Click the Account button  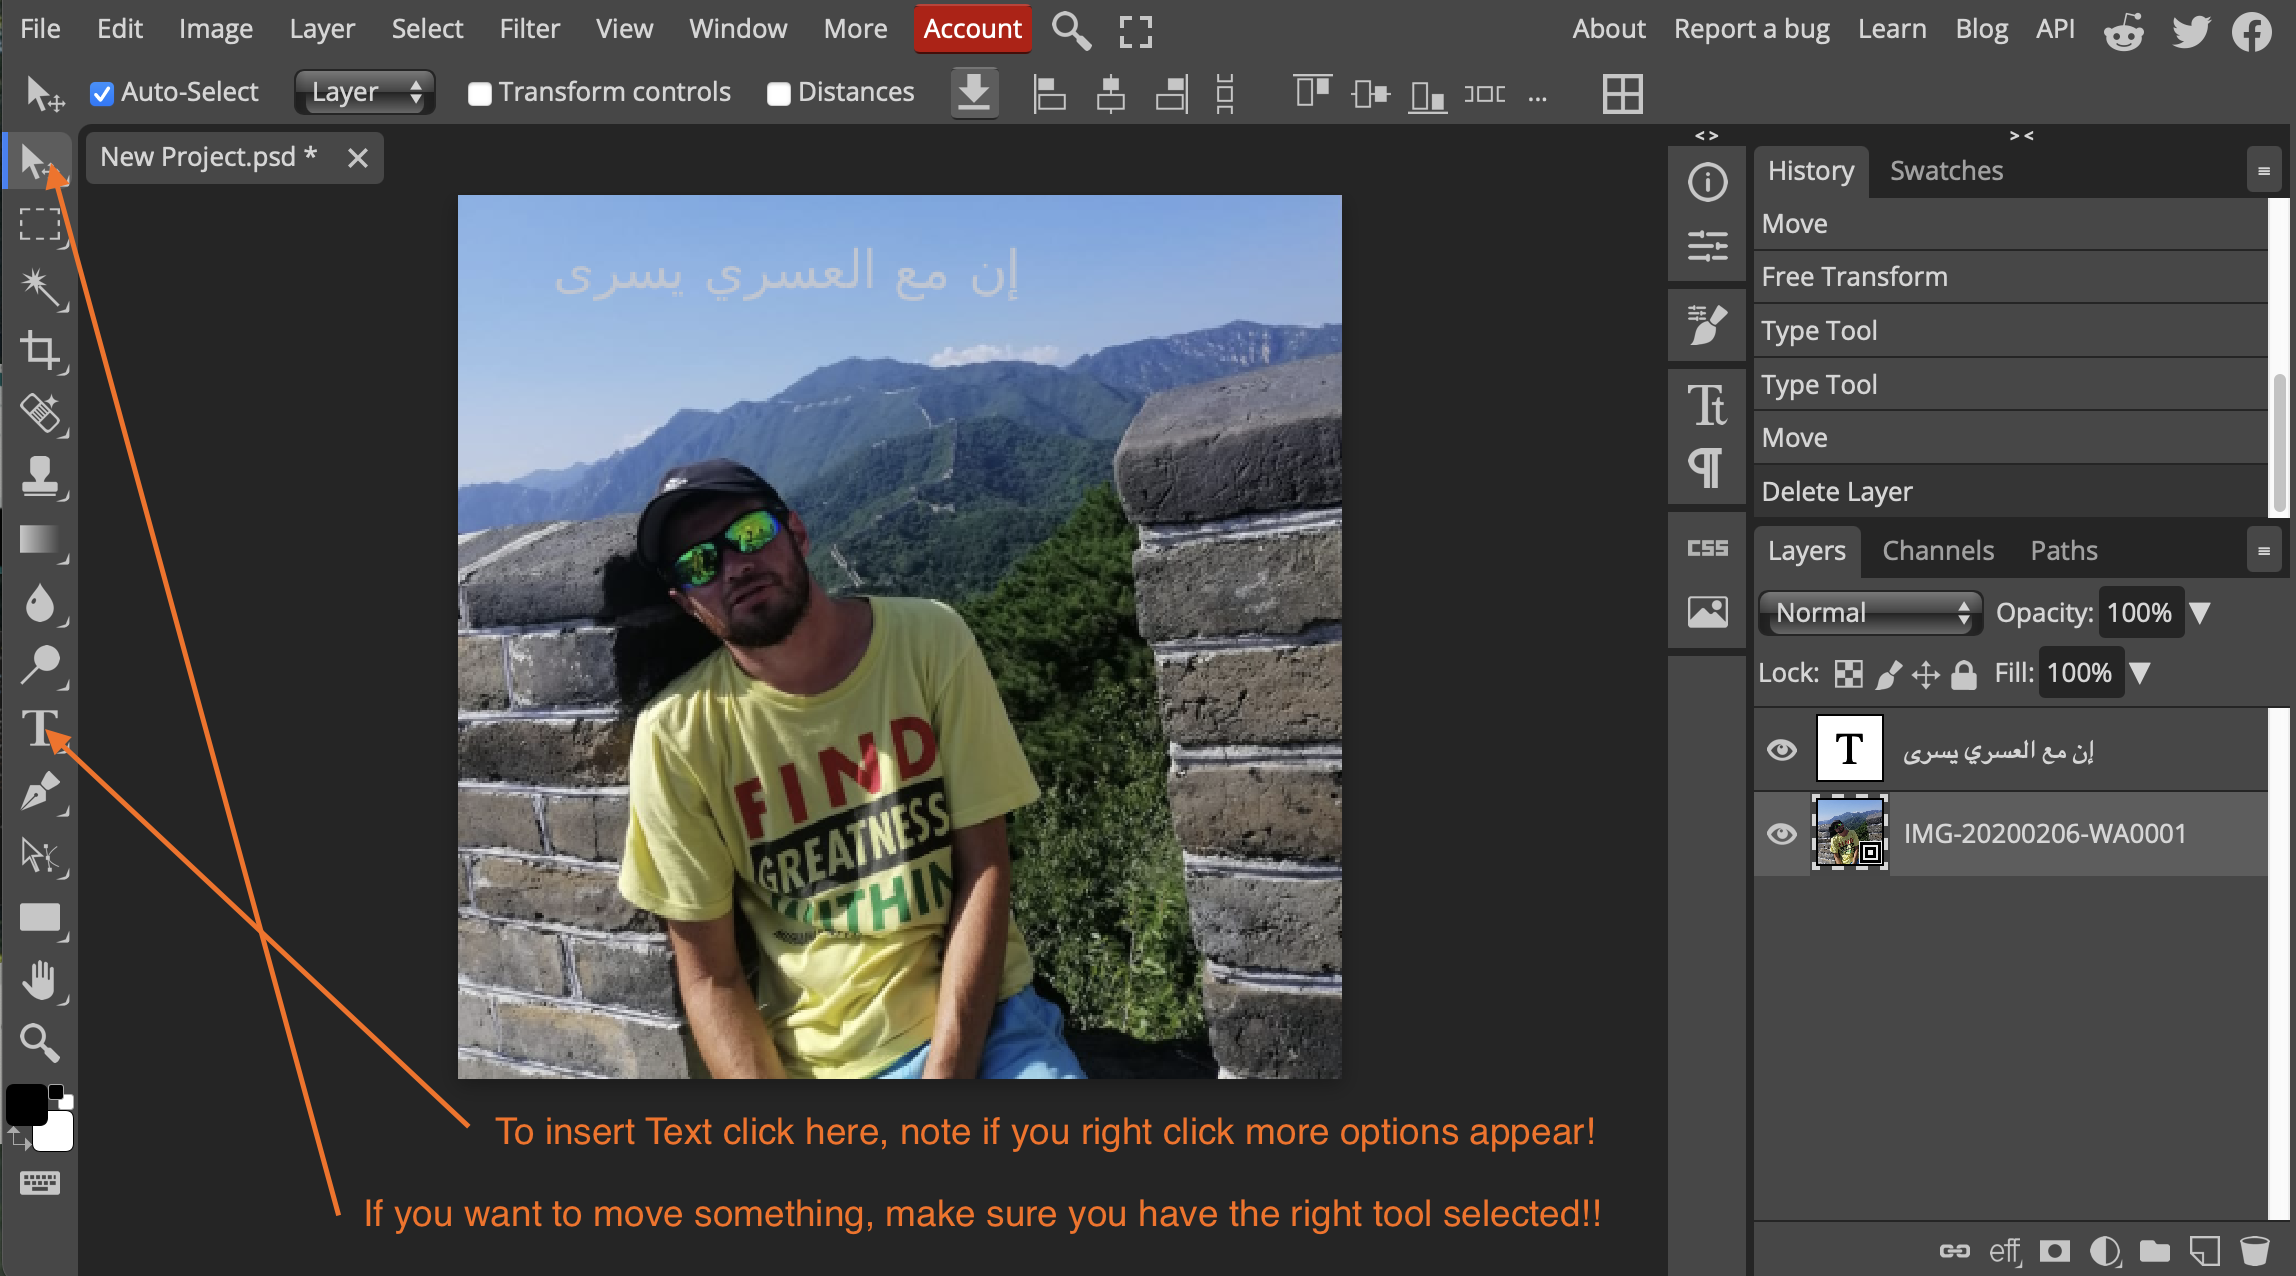click(972, 28)
